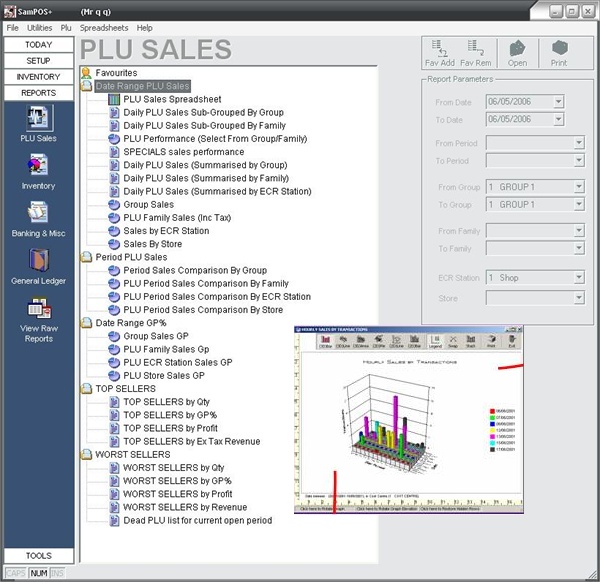This screenshot has width=600, height=582.
Task: Open the Utilities menu
Action: coord(39,28)
